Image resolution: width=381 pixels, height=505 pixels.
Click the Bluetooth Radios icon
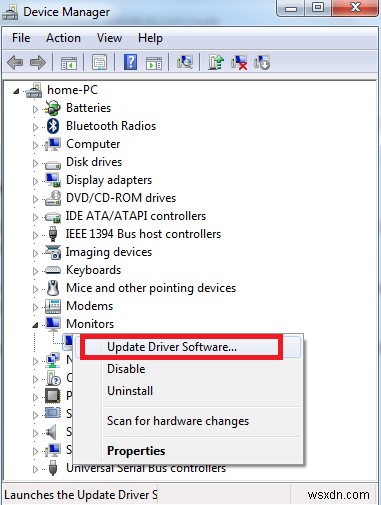point(53,126)
